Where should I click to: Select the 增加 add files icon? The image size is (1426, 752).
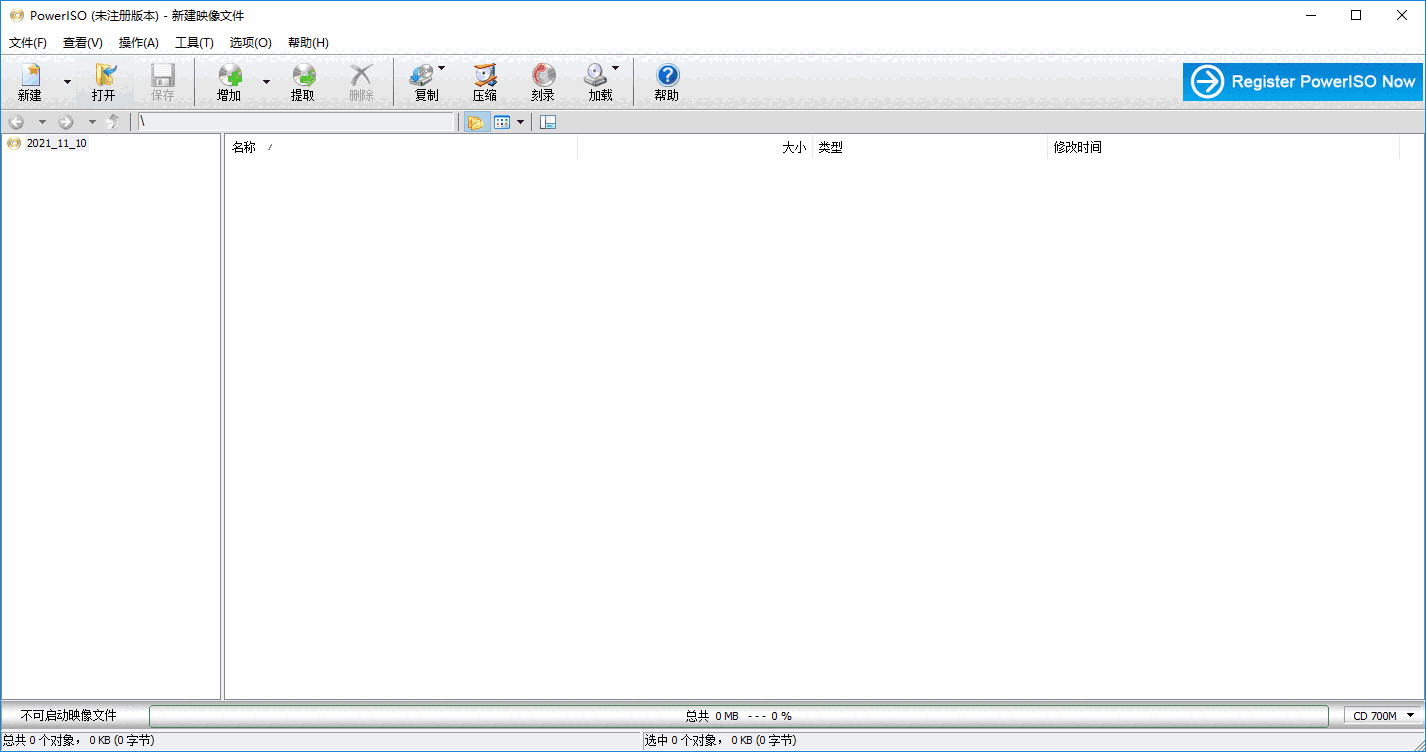click(x=230, y=80)
